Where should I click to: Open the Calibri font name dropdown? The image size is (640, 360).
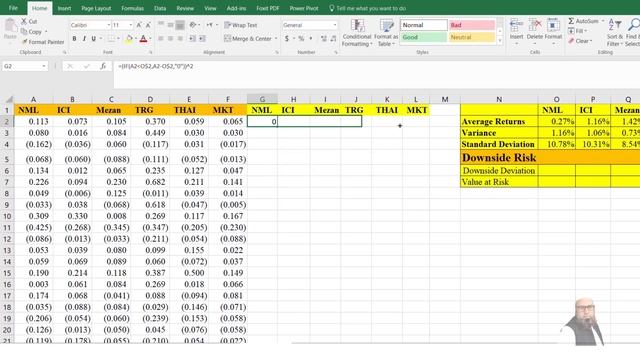click(109, 25)
